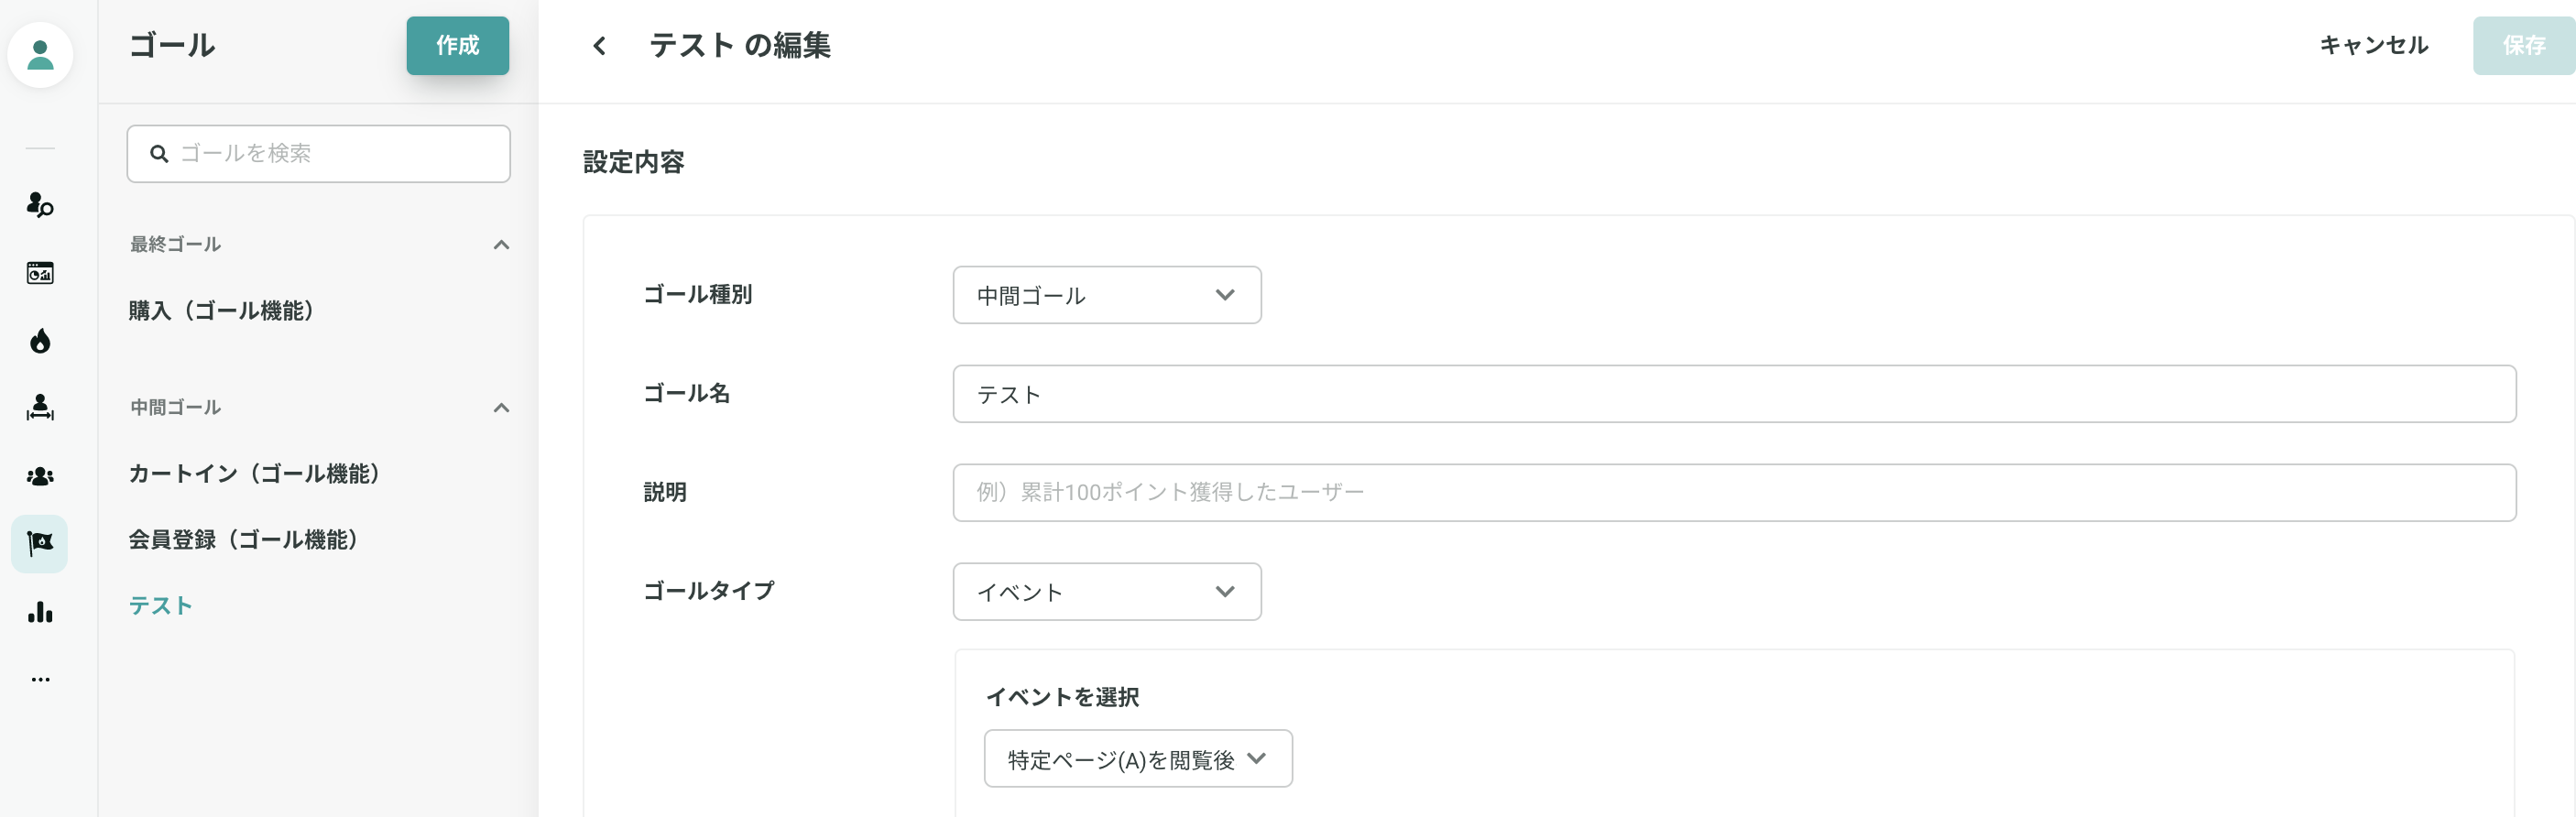
Task: Open the goal flag sidebar icon
Action: 40,544
